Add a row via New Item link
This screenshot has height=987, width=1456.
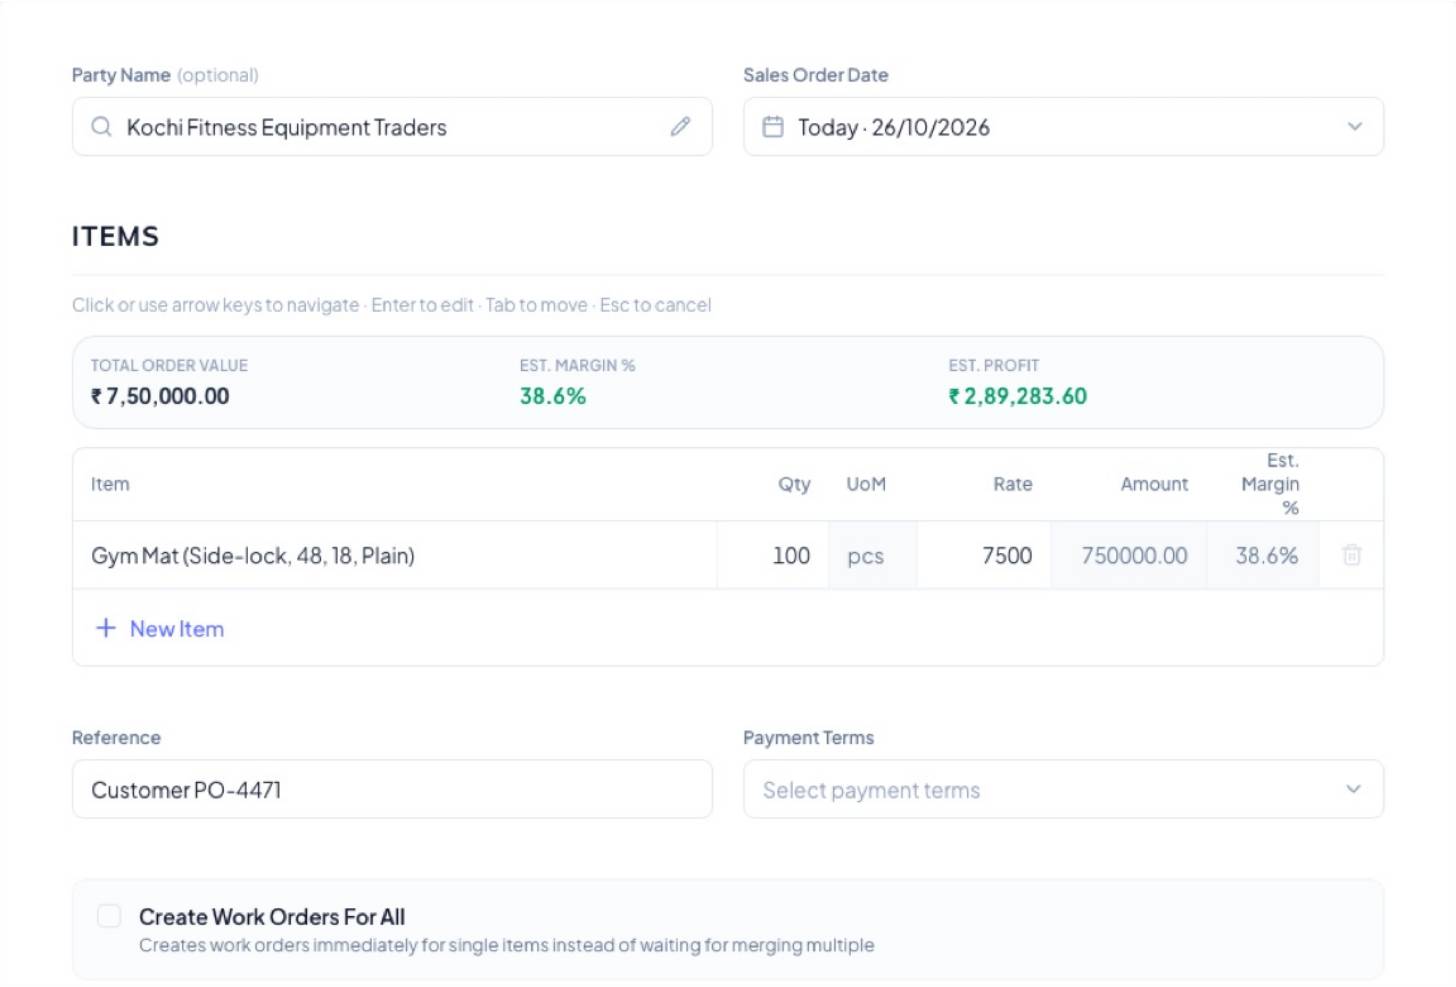point(177,629)
